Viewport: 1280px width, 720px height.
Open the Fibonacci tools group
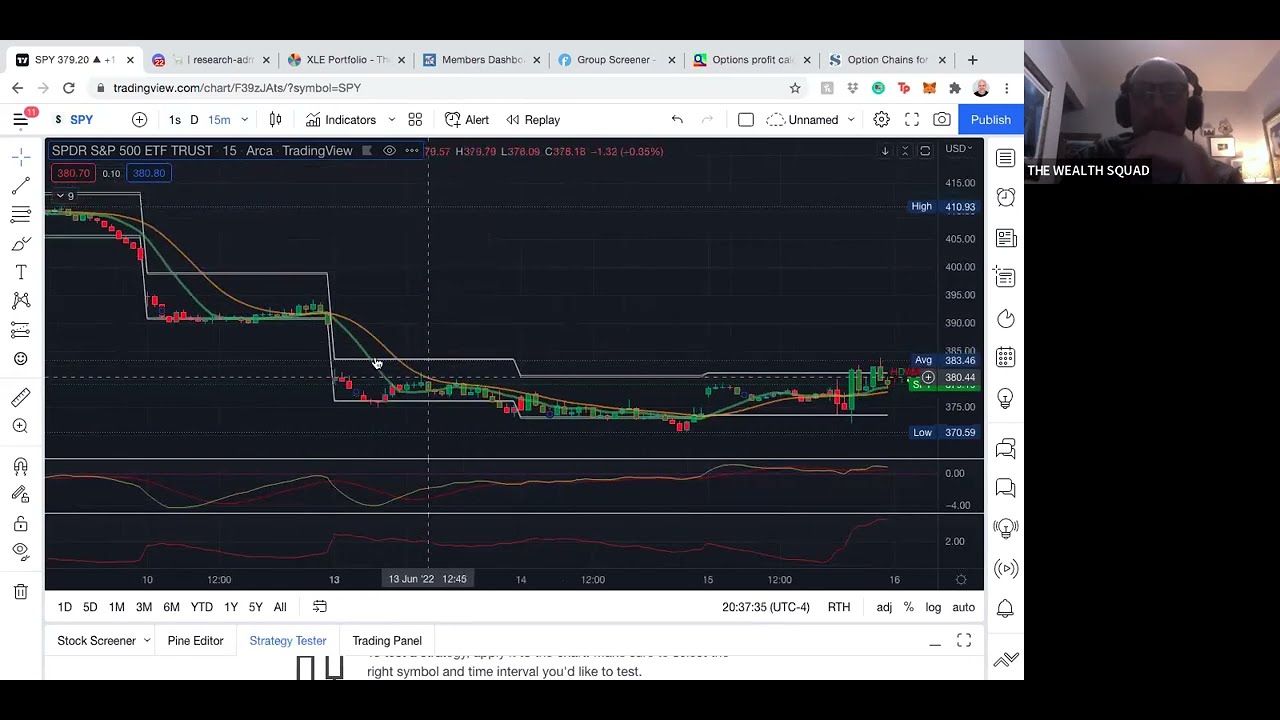click(x=20, y=215)
